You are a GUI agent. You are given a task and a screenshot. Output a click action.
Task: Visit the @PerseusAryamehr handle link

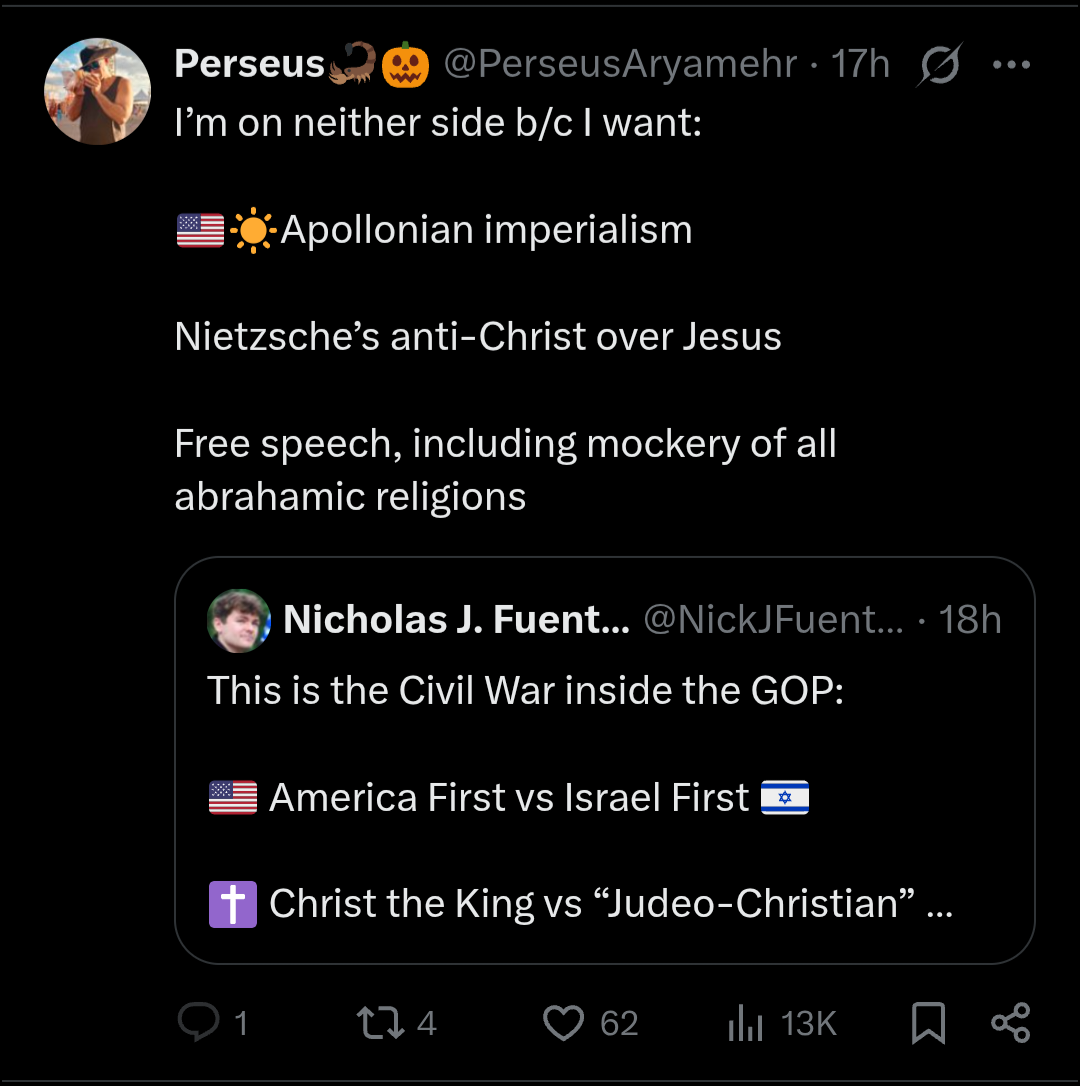click(619, 65)
